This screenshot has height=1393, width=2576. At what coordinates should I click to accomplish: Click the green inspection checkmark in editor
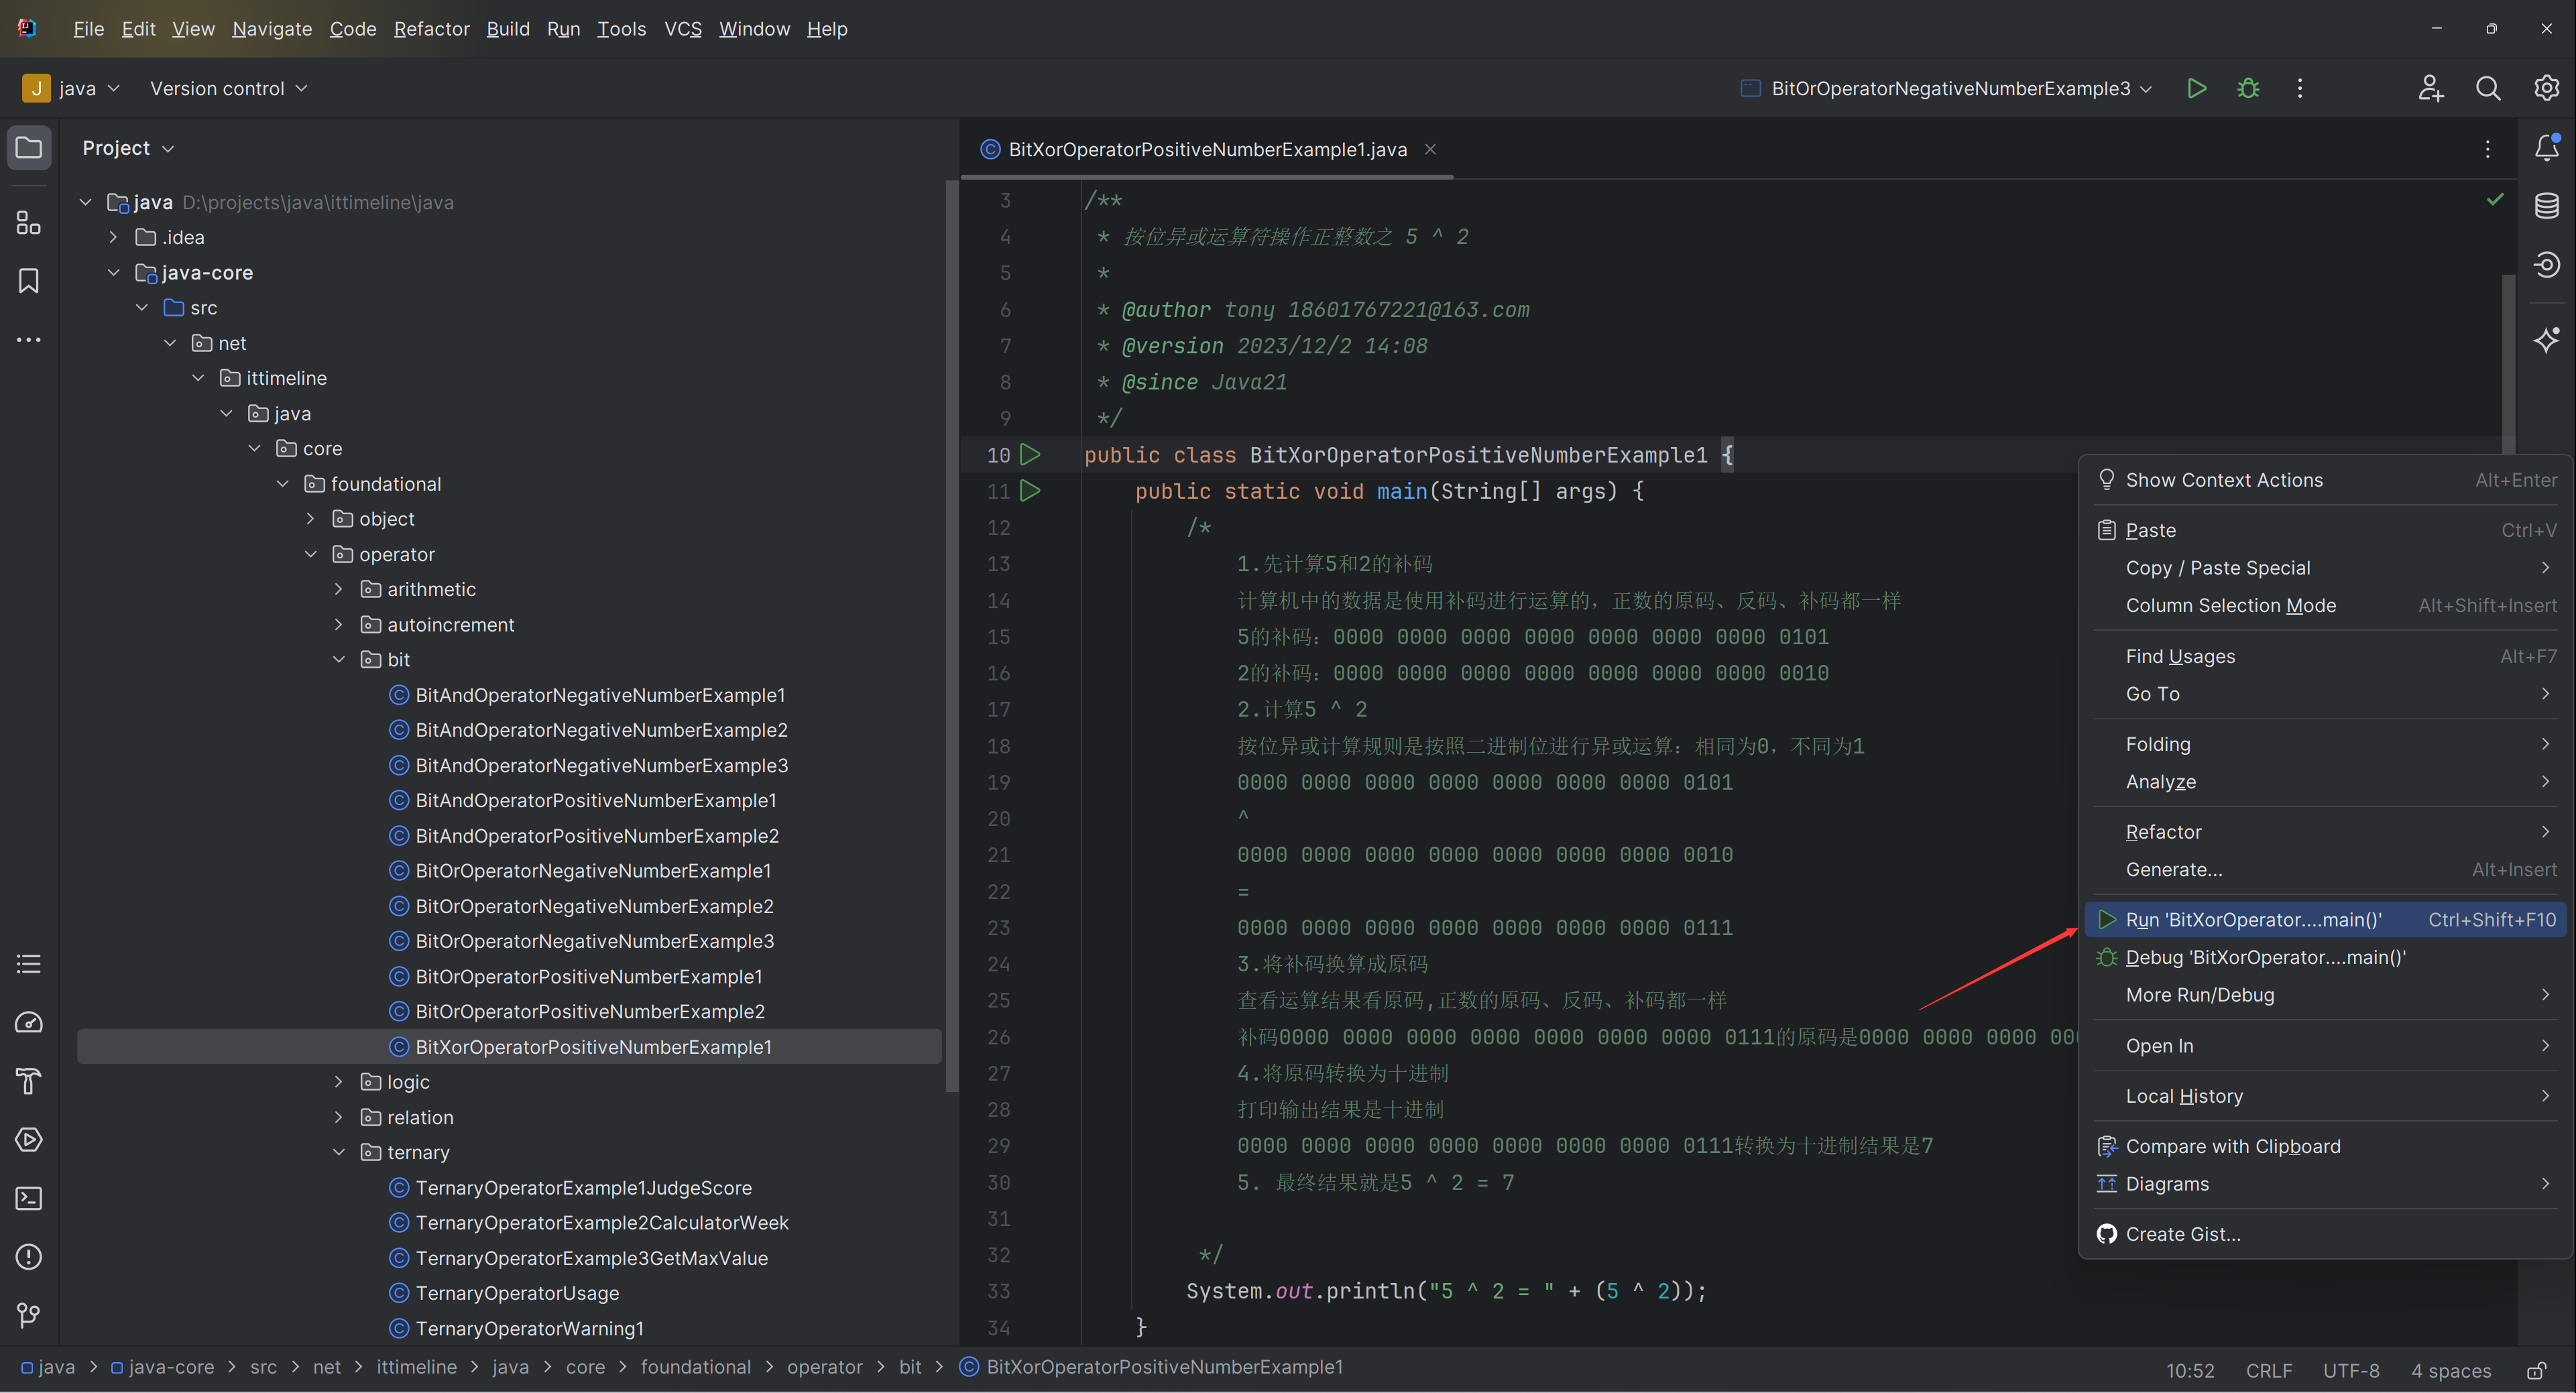(2495, 200)
